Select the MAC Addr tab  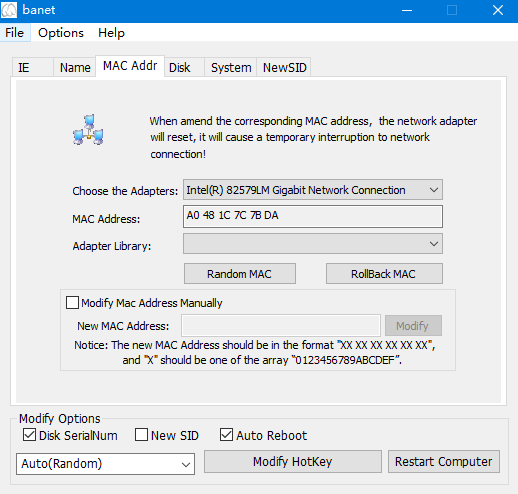[130, 66]
